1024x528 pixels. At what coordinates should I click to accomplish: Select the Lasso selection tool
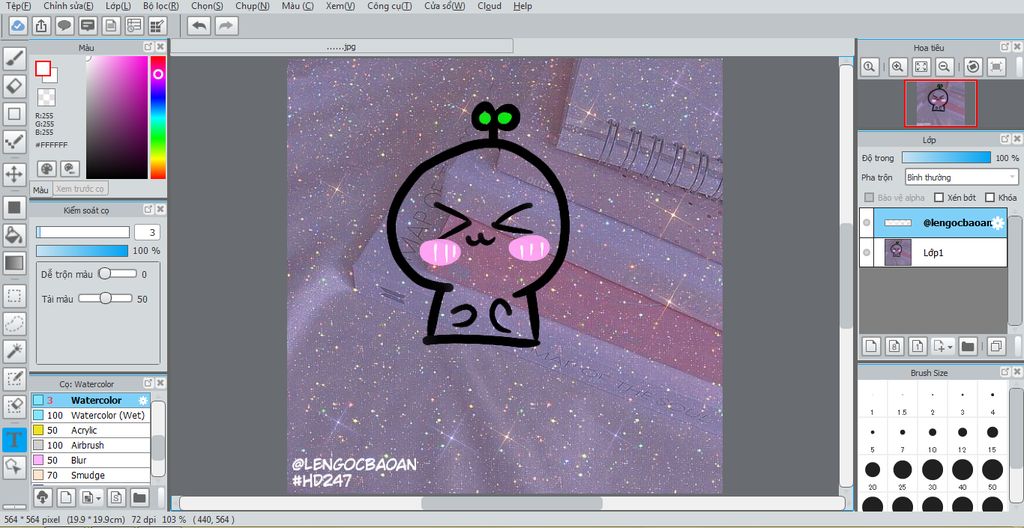pos(14,323)
